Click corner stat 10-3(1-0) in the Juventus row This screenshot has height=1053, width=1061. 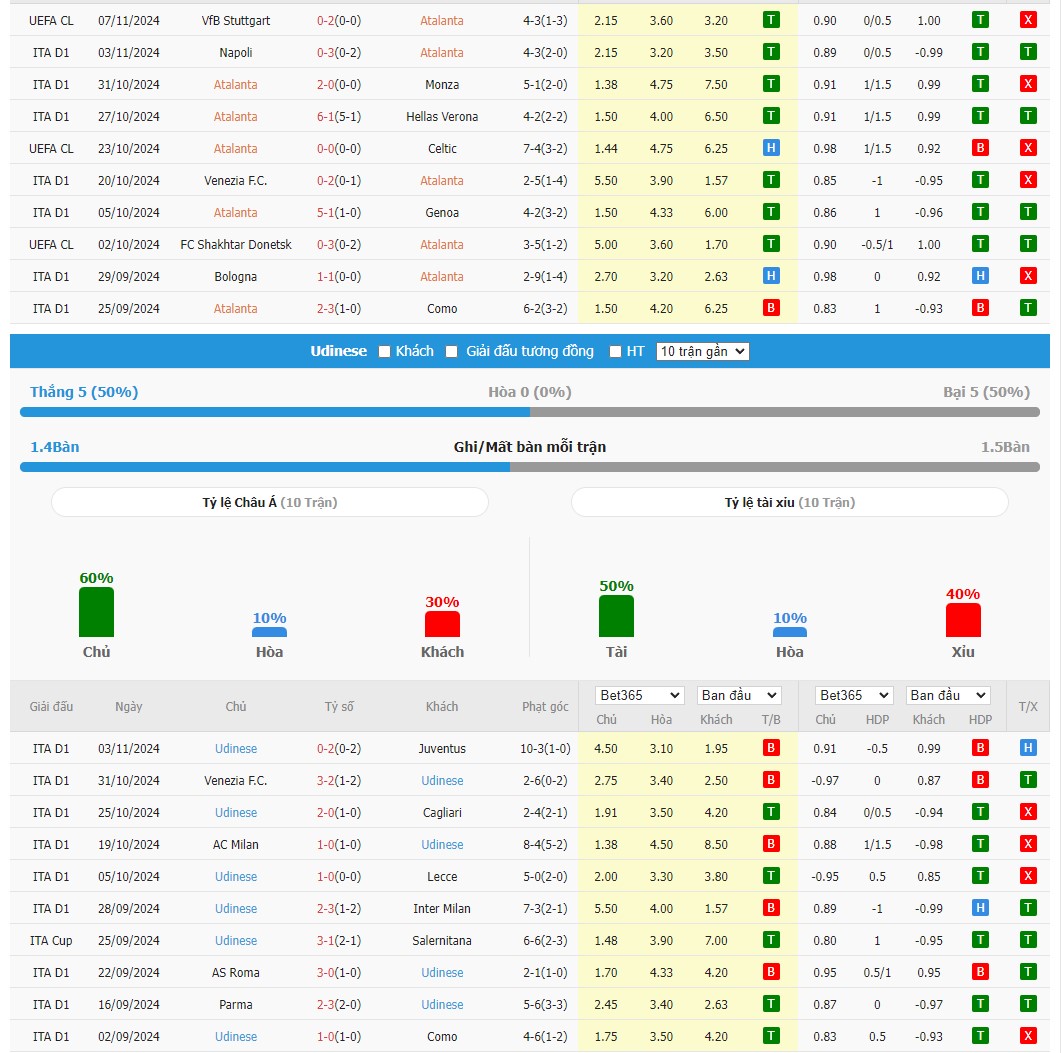545,748
